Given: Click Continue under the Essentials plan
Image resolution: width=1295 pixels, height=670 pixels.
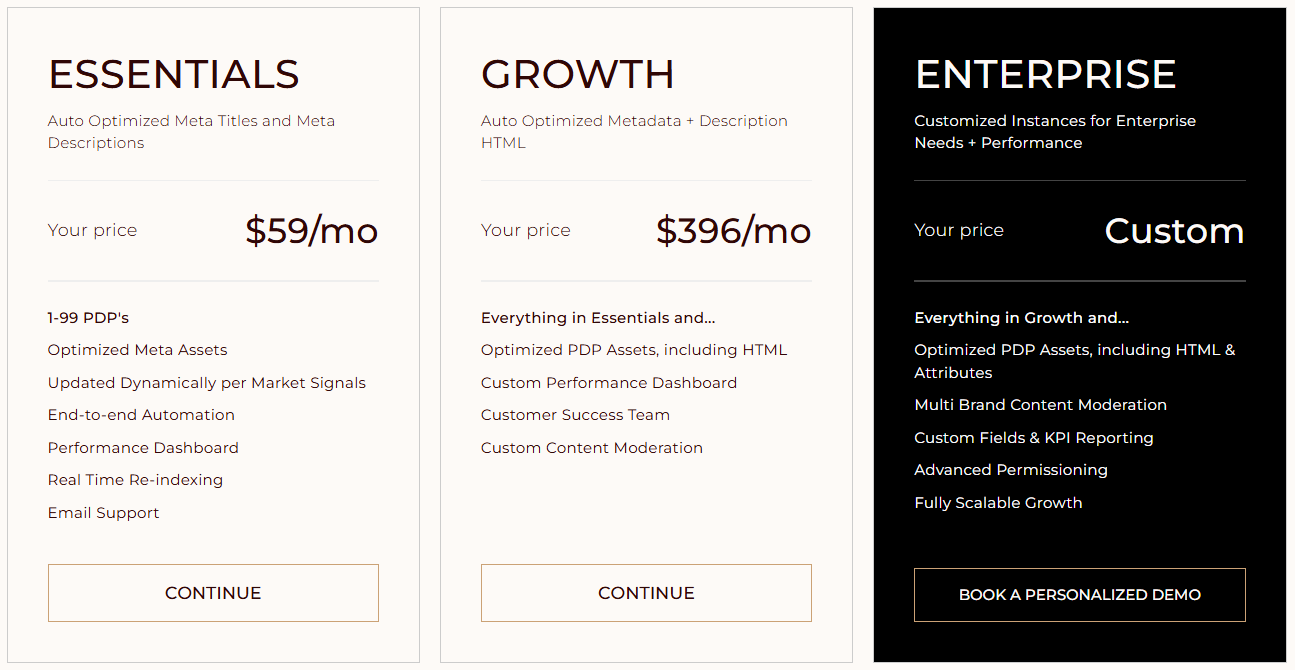Looking at the screenshot, I should coord(213,593).
